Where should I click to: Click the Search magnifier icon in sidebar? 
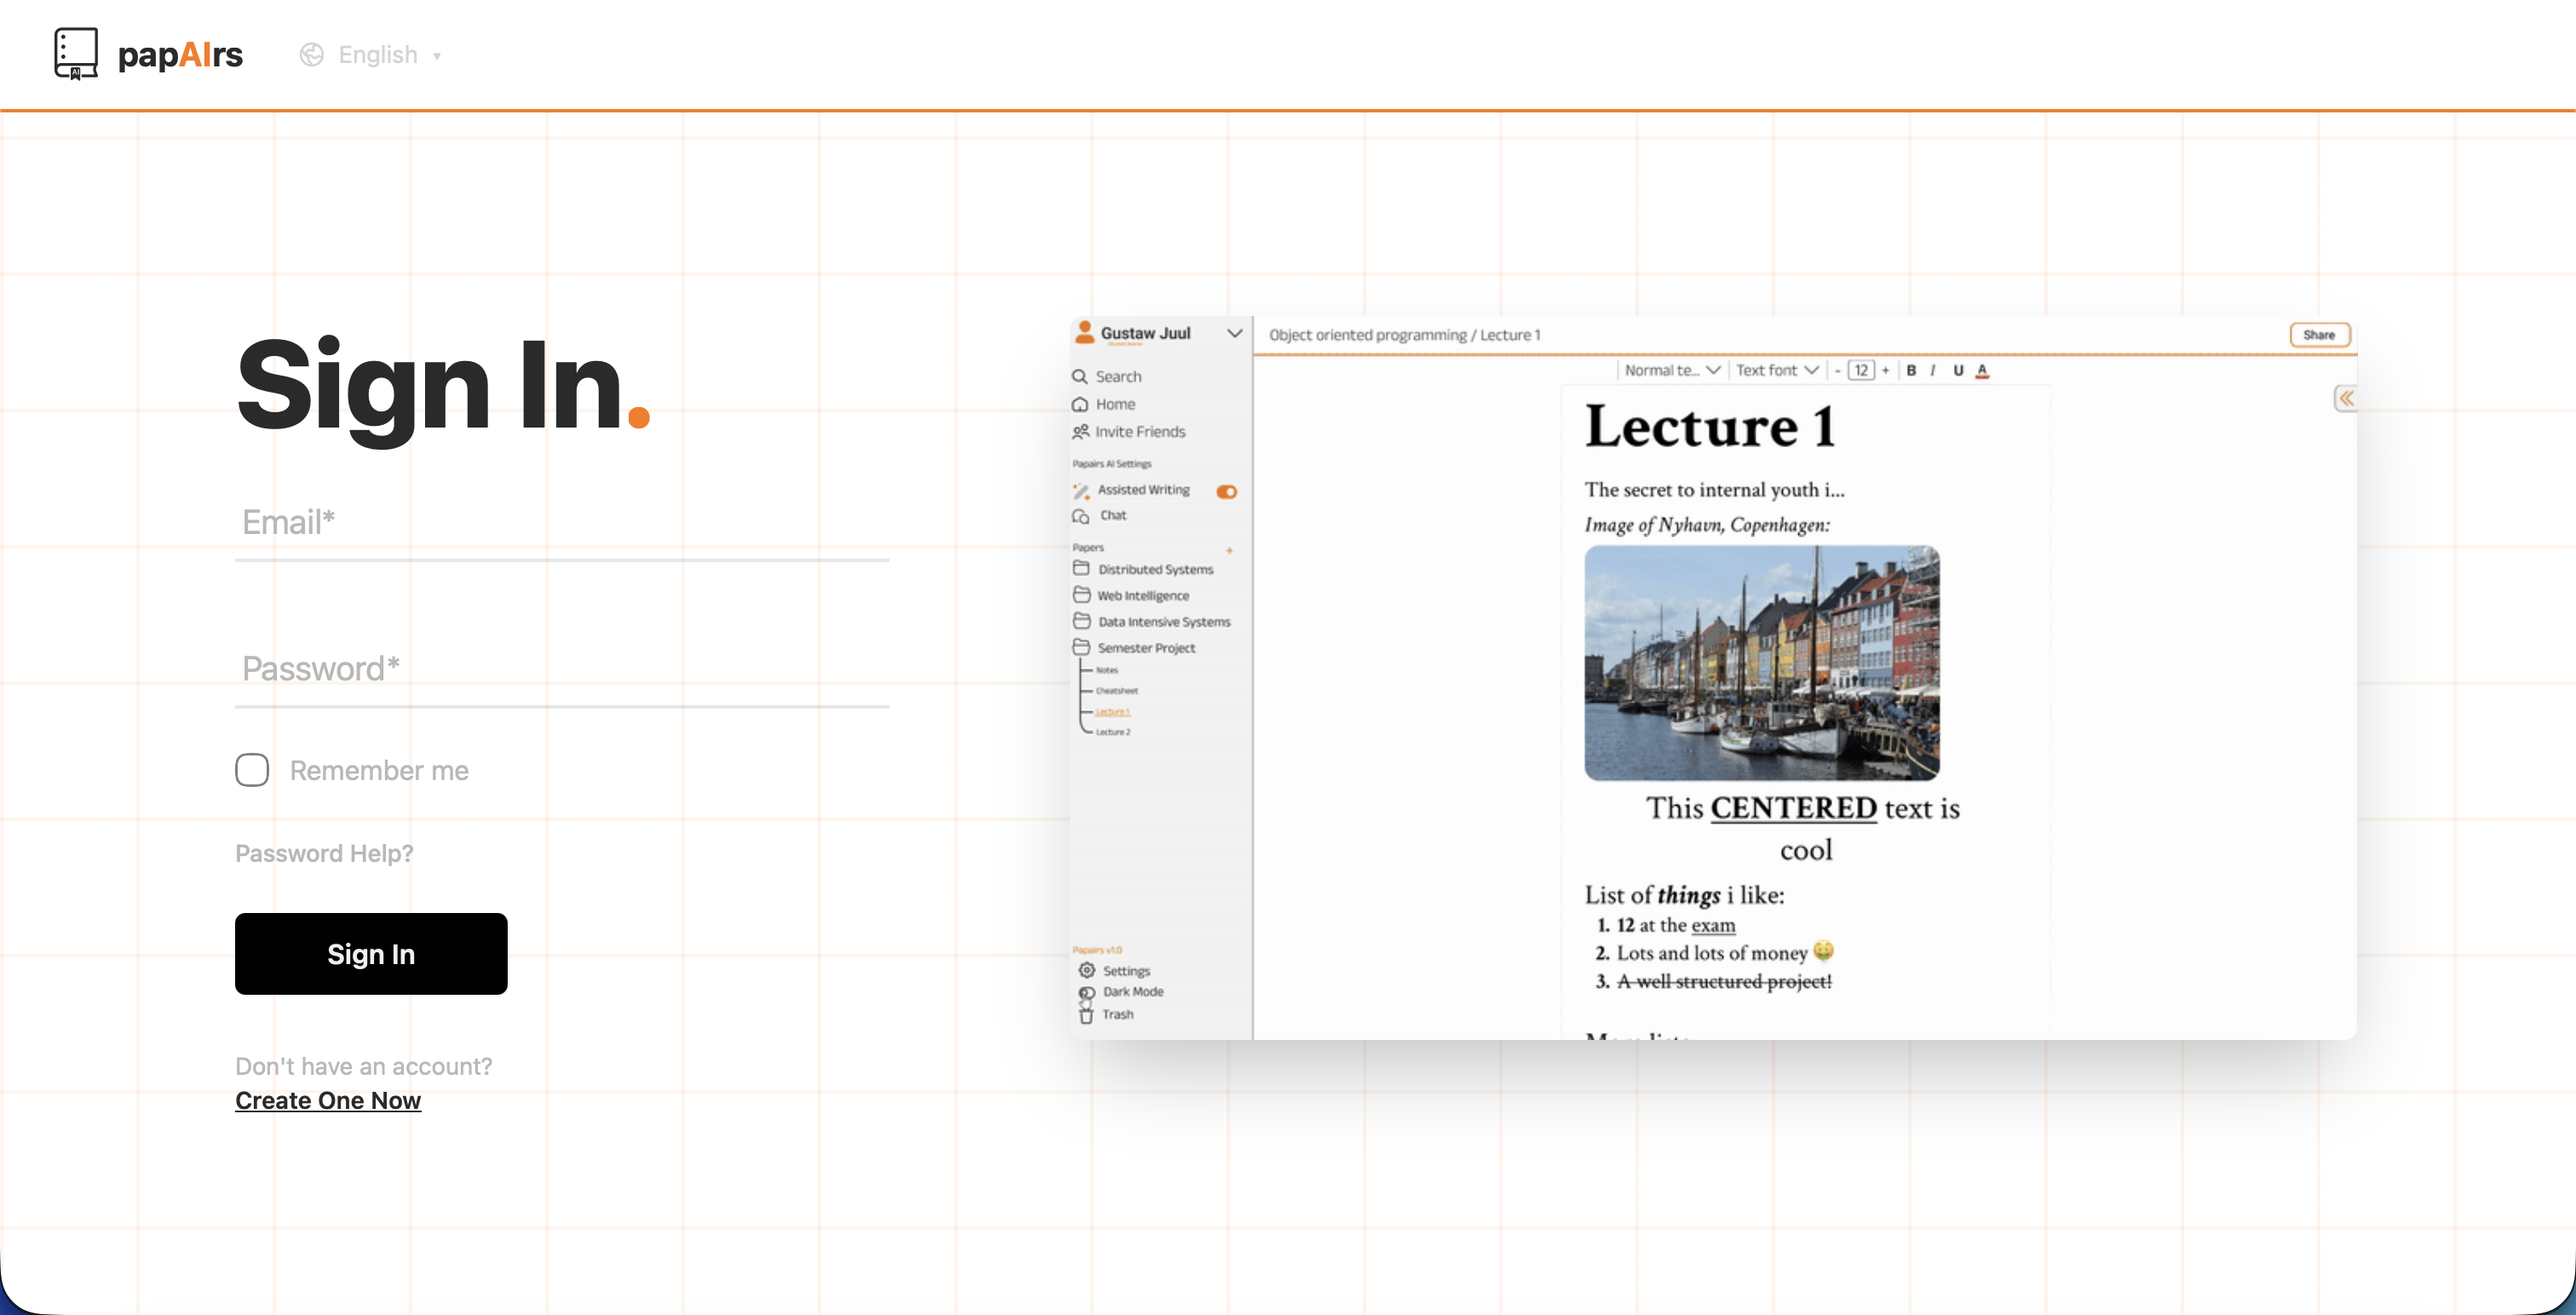(x=1080, y=376)
